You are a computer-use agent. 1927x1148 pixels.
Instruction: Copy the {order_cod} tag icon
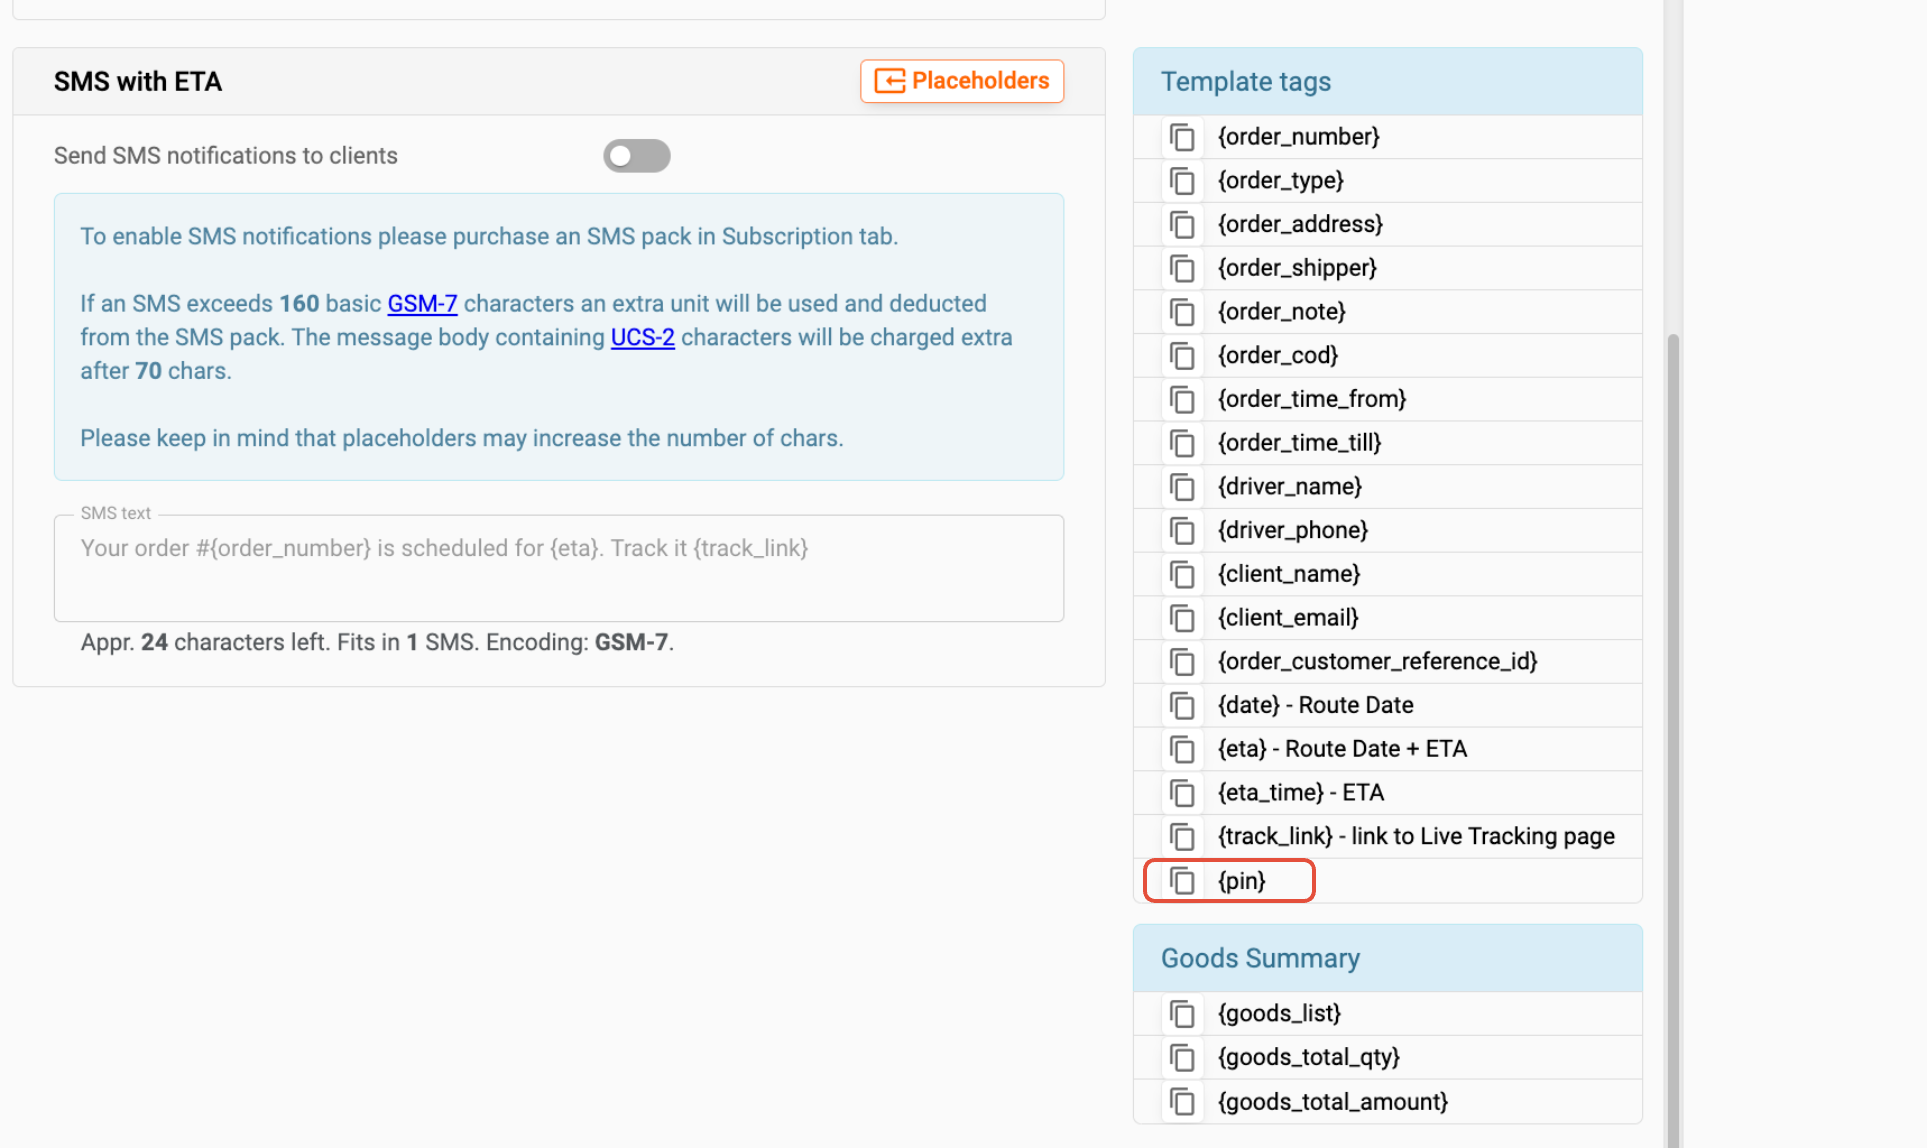[1182, 356]
